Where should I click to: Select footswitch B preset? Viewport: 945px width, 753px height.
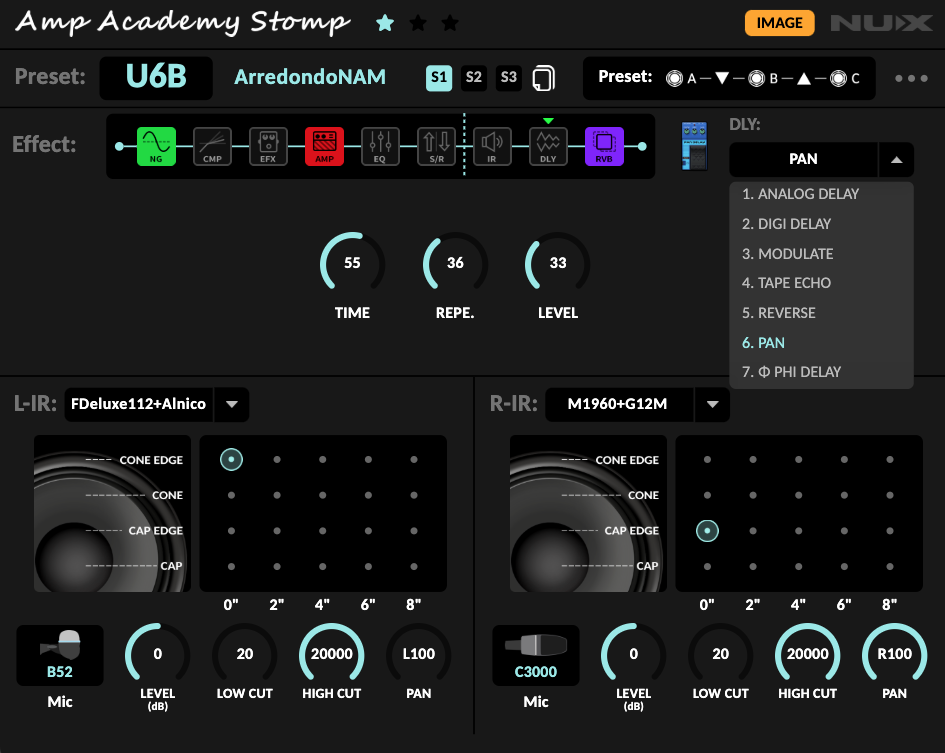[x=756, y=78]
